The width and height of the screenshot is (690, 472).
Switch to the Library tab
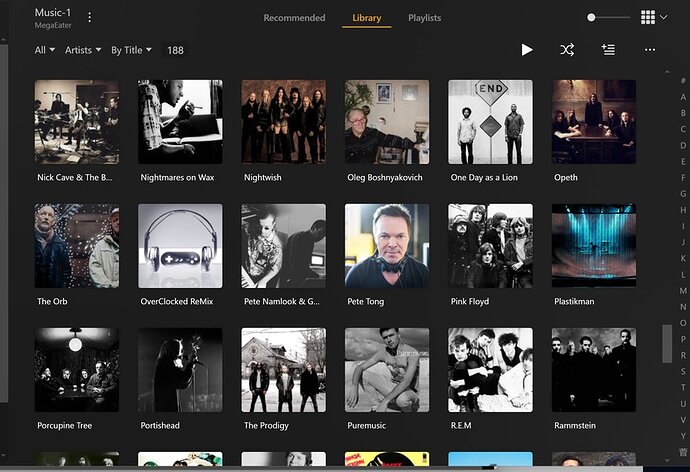tap(367, 18)
